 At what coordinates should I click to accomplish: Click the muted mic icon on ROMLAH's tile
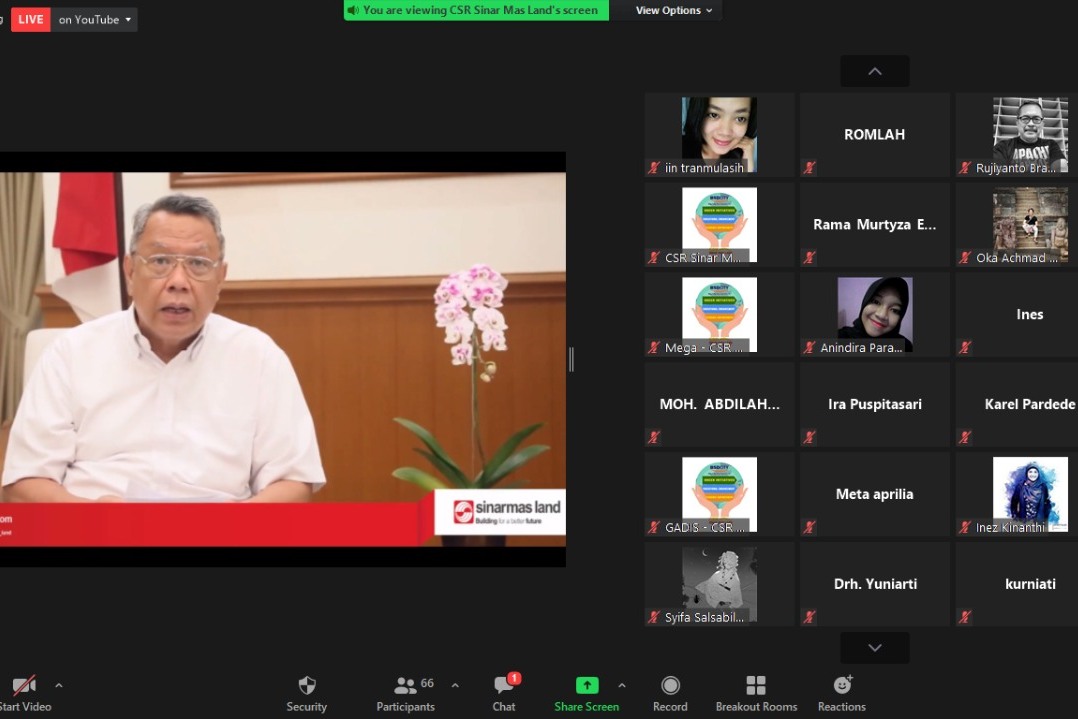pyautogui.click(x=810, y=168)
